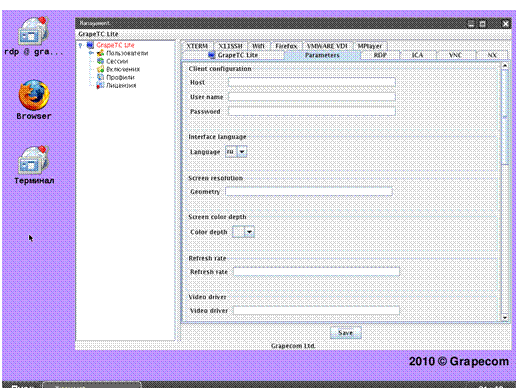Screen dimensions: 518x391
Task: Collapse the GrapeTC Lite root tree node
Action: click(x=80, y=45)
